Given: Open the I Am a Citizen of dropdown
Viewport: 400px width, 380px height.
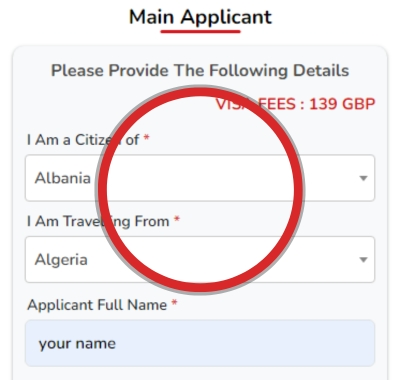Looking at the screenshot, I should 200,178.
